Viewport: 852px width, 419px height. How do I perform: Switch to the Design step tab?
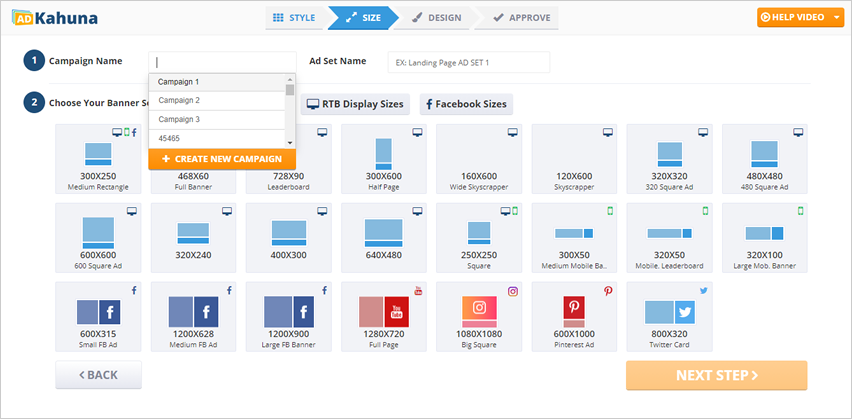click(x=437, y=17)
